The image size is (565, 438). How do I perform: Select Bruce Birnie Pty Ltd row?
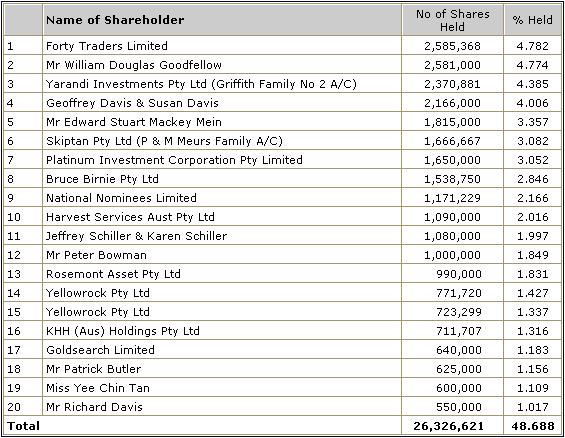282,179
